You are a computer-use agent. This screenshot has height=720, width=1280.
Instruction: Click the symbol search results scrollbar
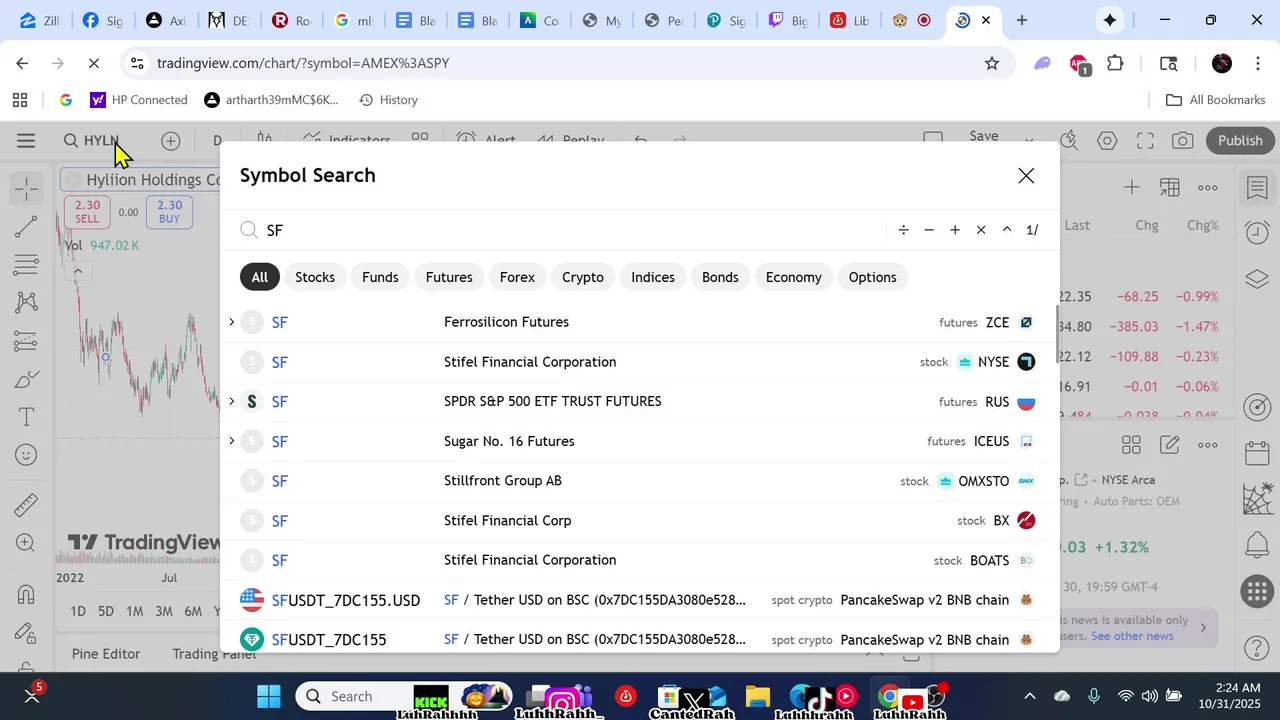[x=1056, y=335]
